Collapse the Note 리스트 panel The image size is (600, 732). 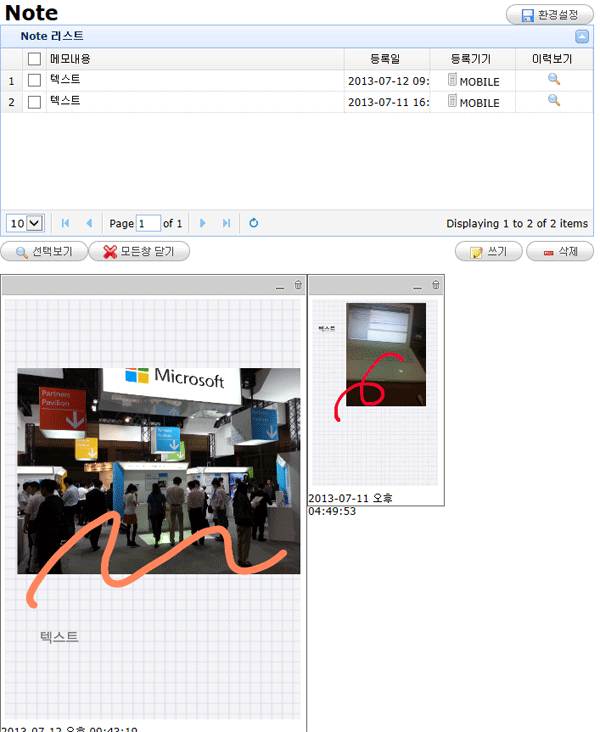click(x=582, y=36)
